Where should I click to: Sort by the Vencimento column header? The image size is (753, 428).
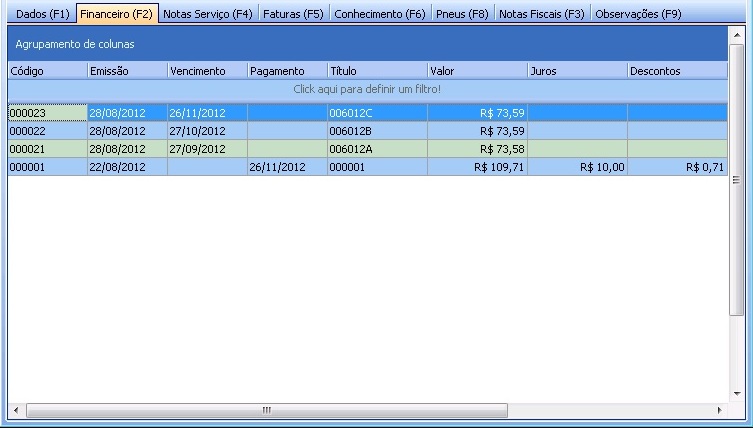tap(207, 71)
